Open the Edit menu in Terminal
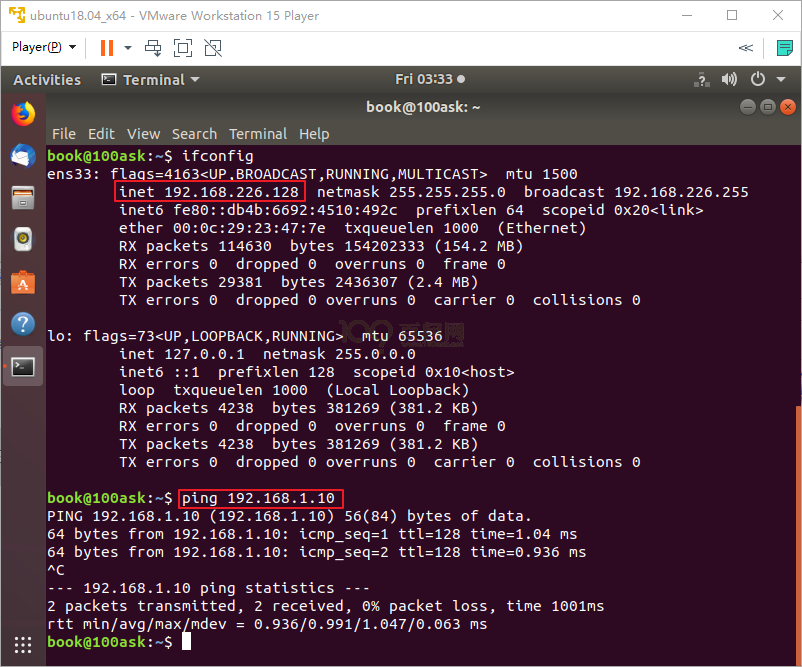The height and width of the screenshot is (667, 802). click(x=101, y=134)
